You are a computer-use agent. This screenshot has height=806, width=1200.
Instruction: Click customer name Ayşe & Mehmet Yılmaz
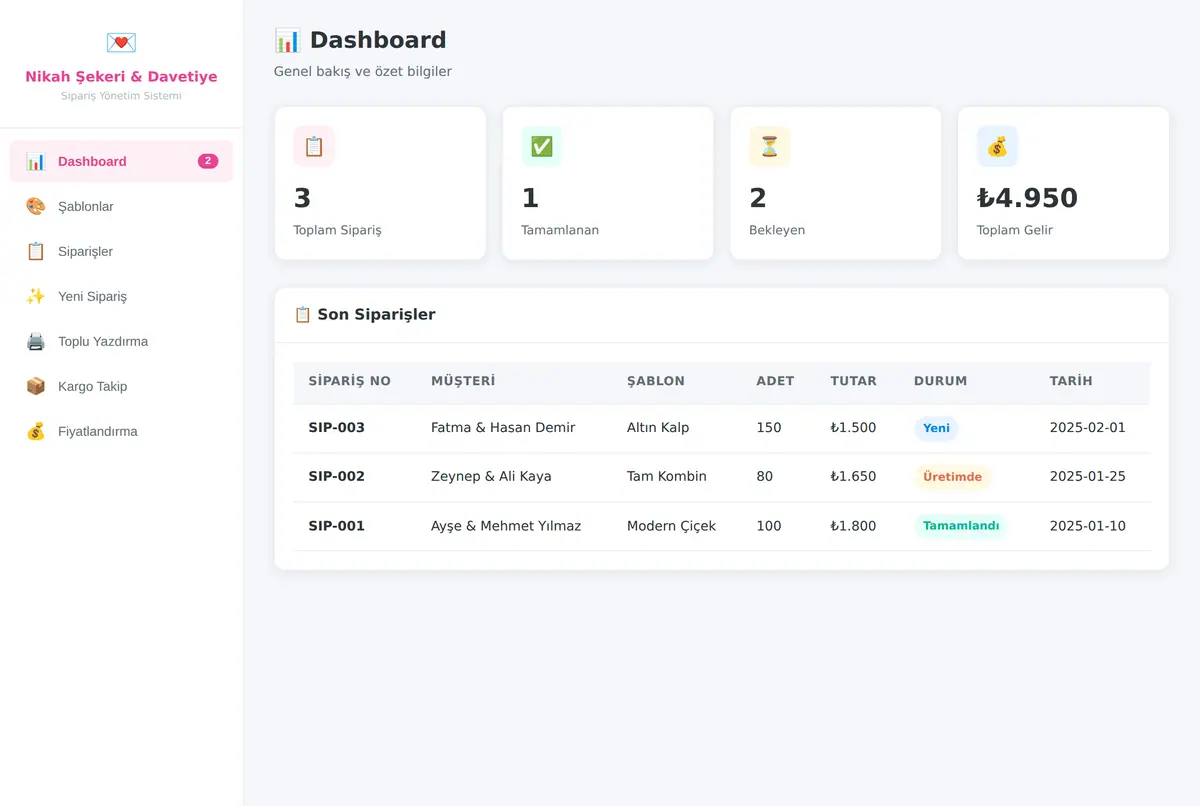[x=506, y=526]
